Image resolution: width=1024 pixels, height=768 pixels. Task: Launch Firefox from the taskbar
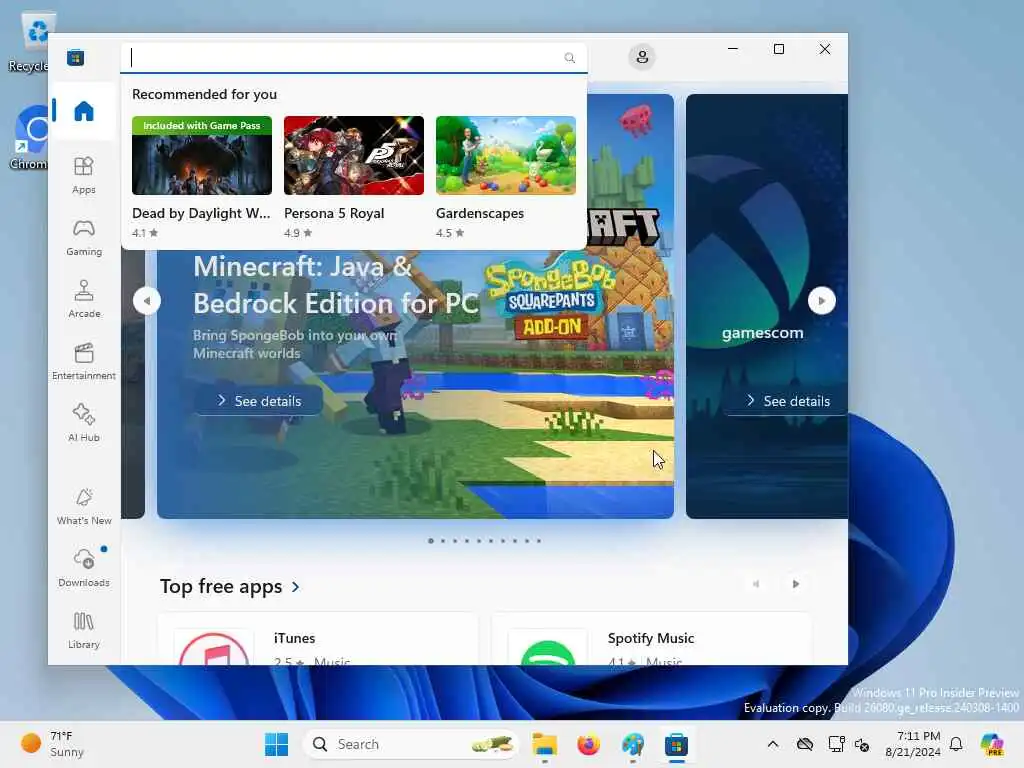point(588,744)
